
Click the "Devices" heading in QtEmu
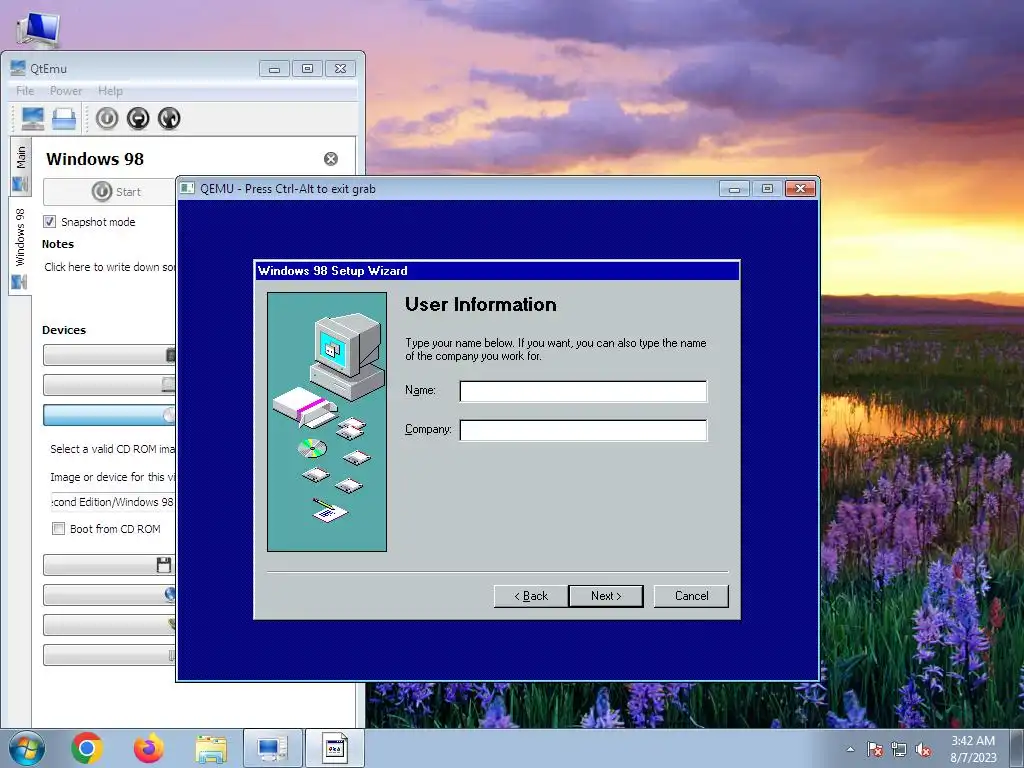pos(64,330)
